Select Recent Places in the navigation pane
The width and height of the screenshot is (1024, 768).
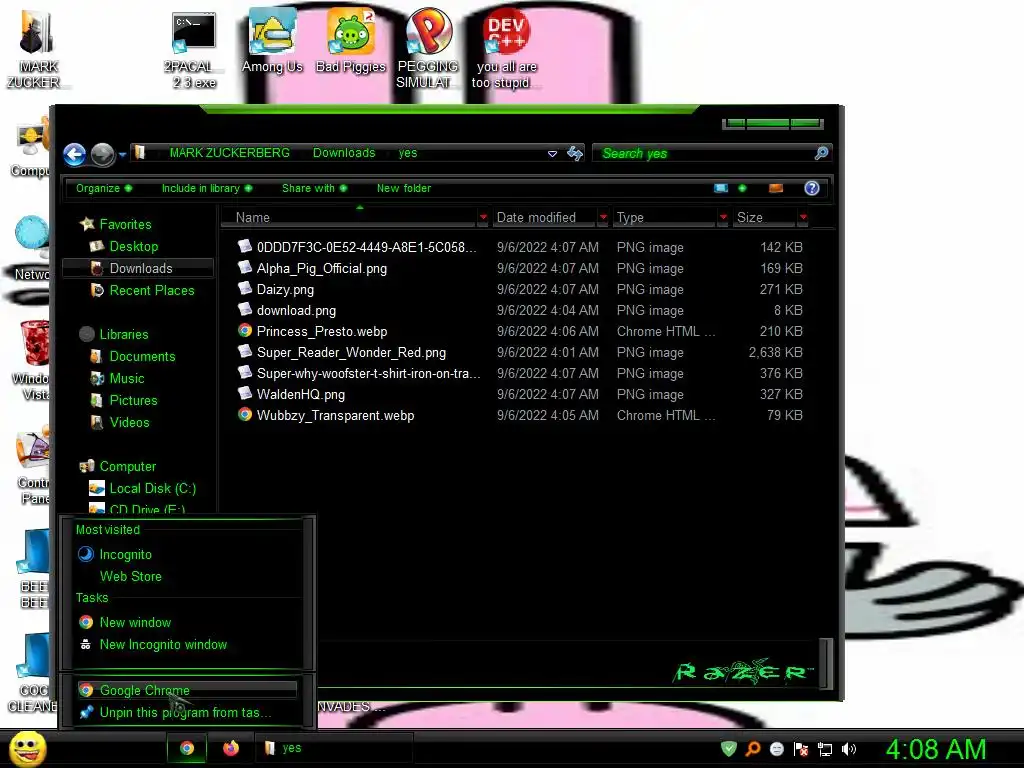point(152,291)
